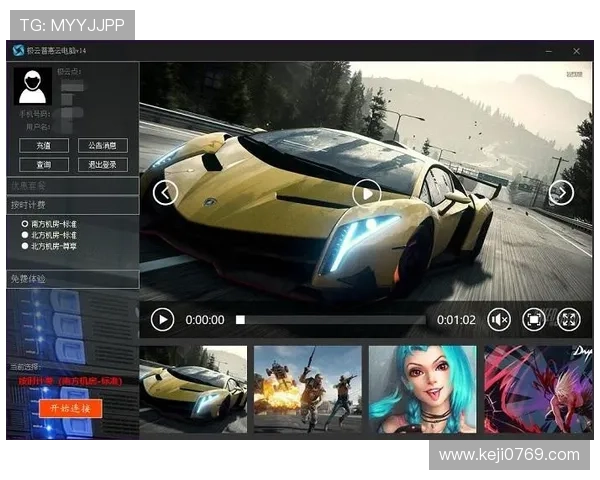Go to the previous slide with left arrow

(166, 192)
